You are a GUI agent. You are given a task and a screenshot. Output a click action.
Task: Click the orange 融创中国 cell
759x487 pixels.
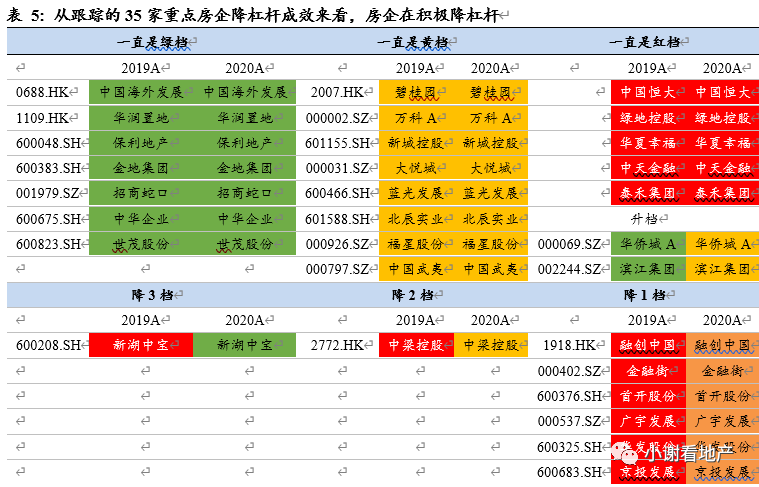tap(722, 345)
